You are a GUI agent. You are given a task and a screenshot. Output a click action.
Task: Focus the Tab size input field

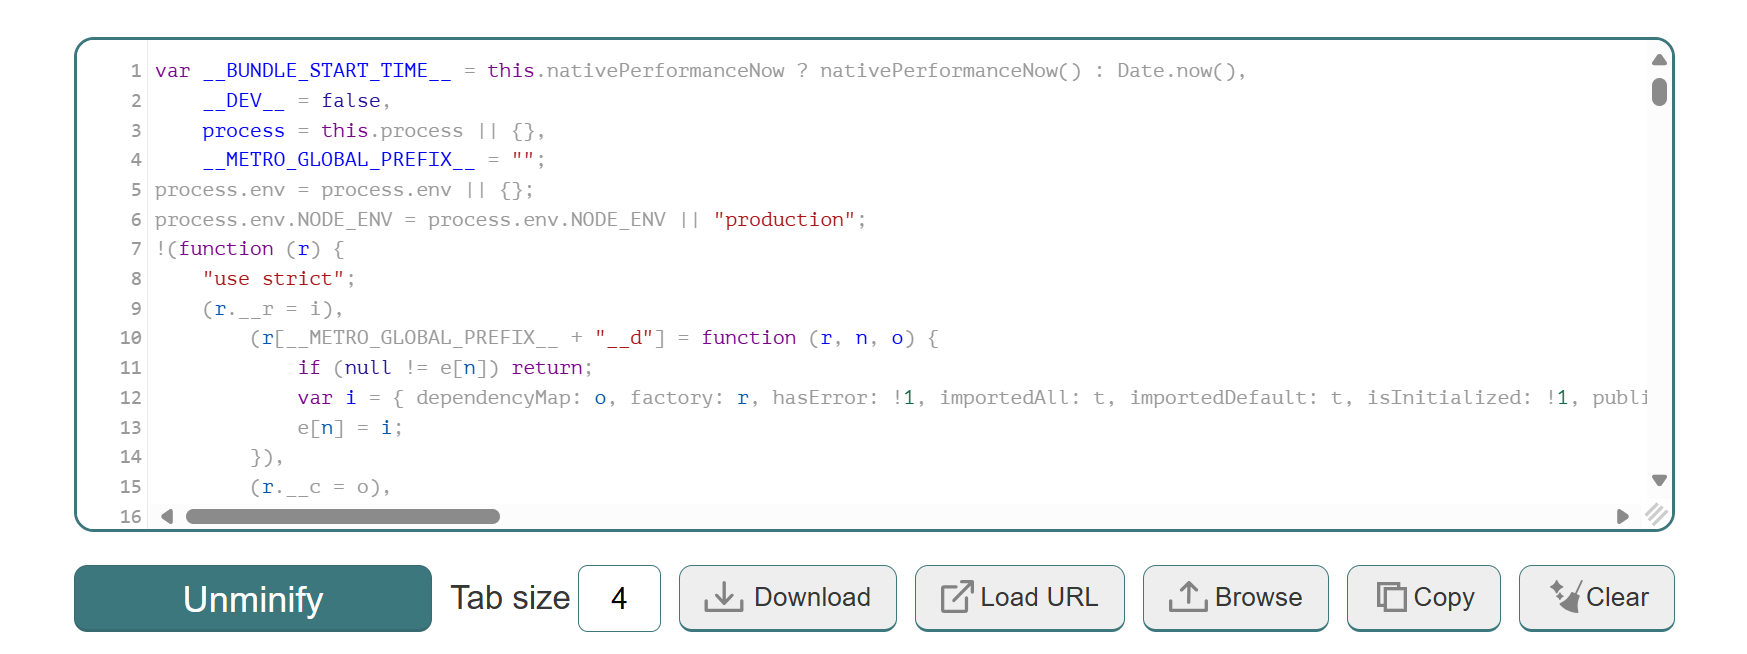(x=619, y=599)
